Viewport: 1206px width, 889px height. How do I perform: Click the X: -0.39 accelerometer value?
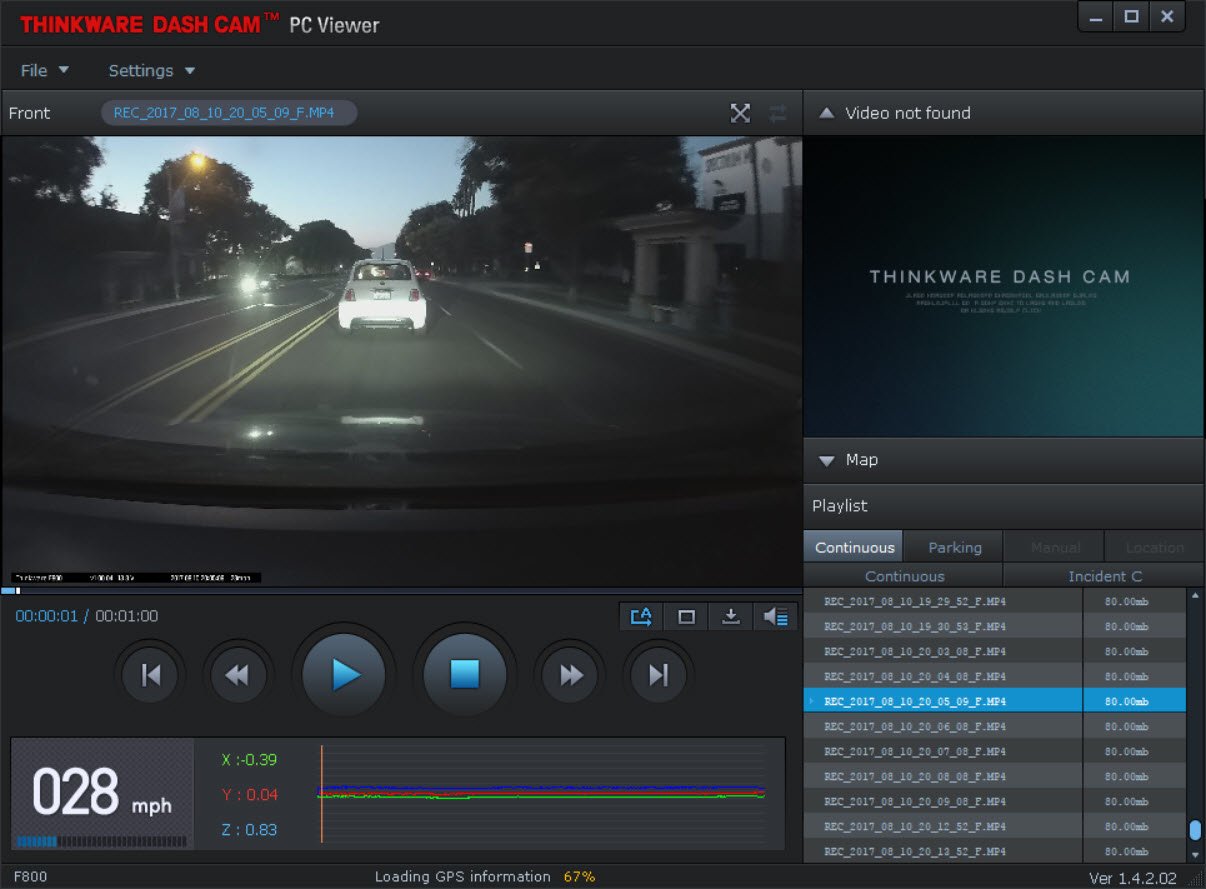tap(249, 760)
